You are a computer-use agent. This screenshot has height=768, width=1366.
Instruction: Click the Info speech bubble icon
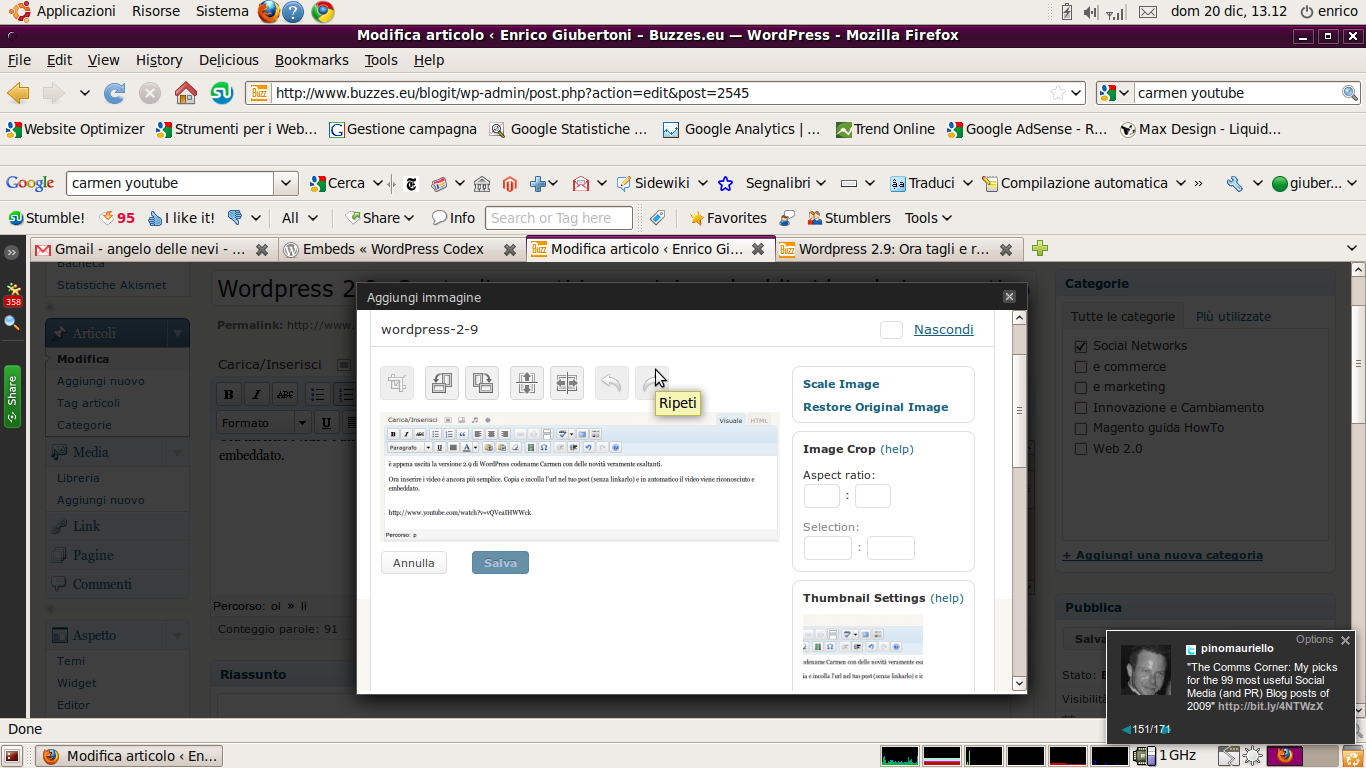453,218
